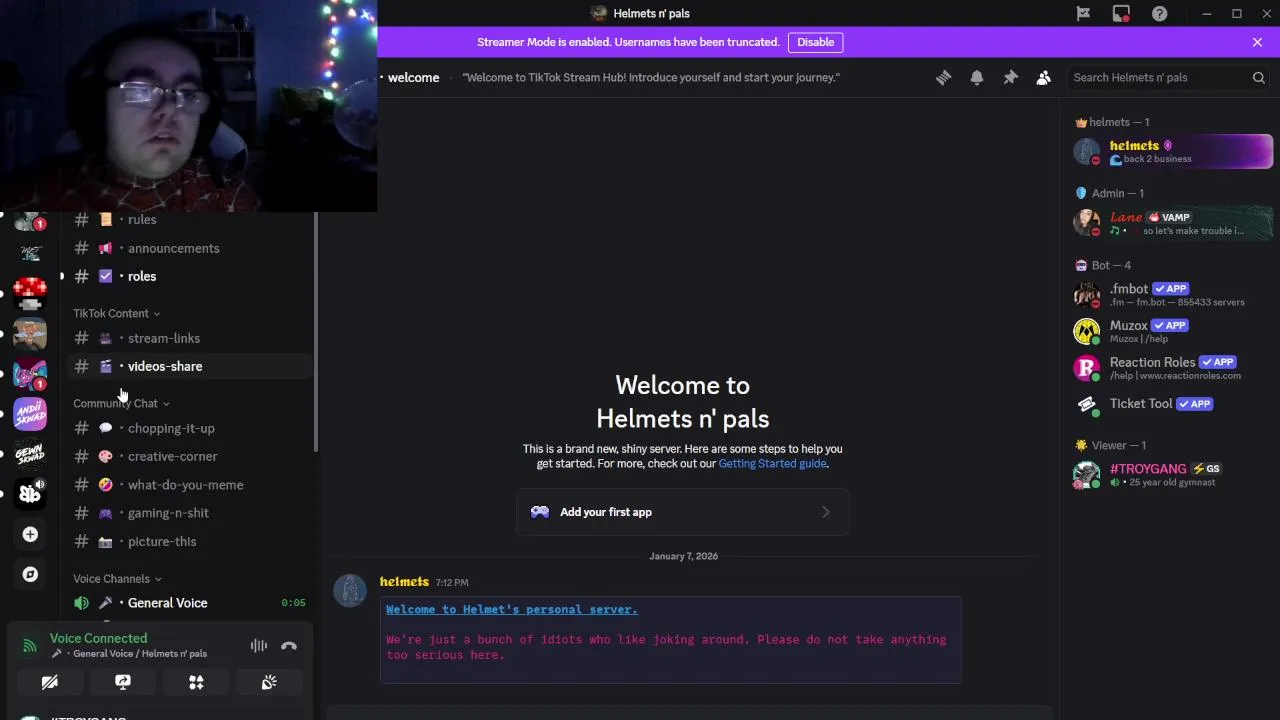Open the Inbox icon with red dot

point(1121,13)
